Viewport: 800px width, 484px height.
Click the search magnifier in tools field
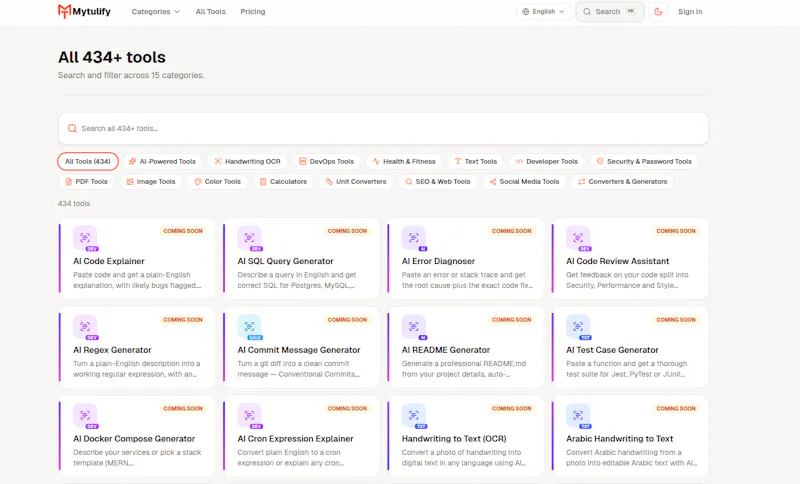click(x=72, y=129)
